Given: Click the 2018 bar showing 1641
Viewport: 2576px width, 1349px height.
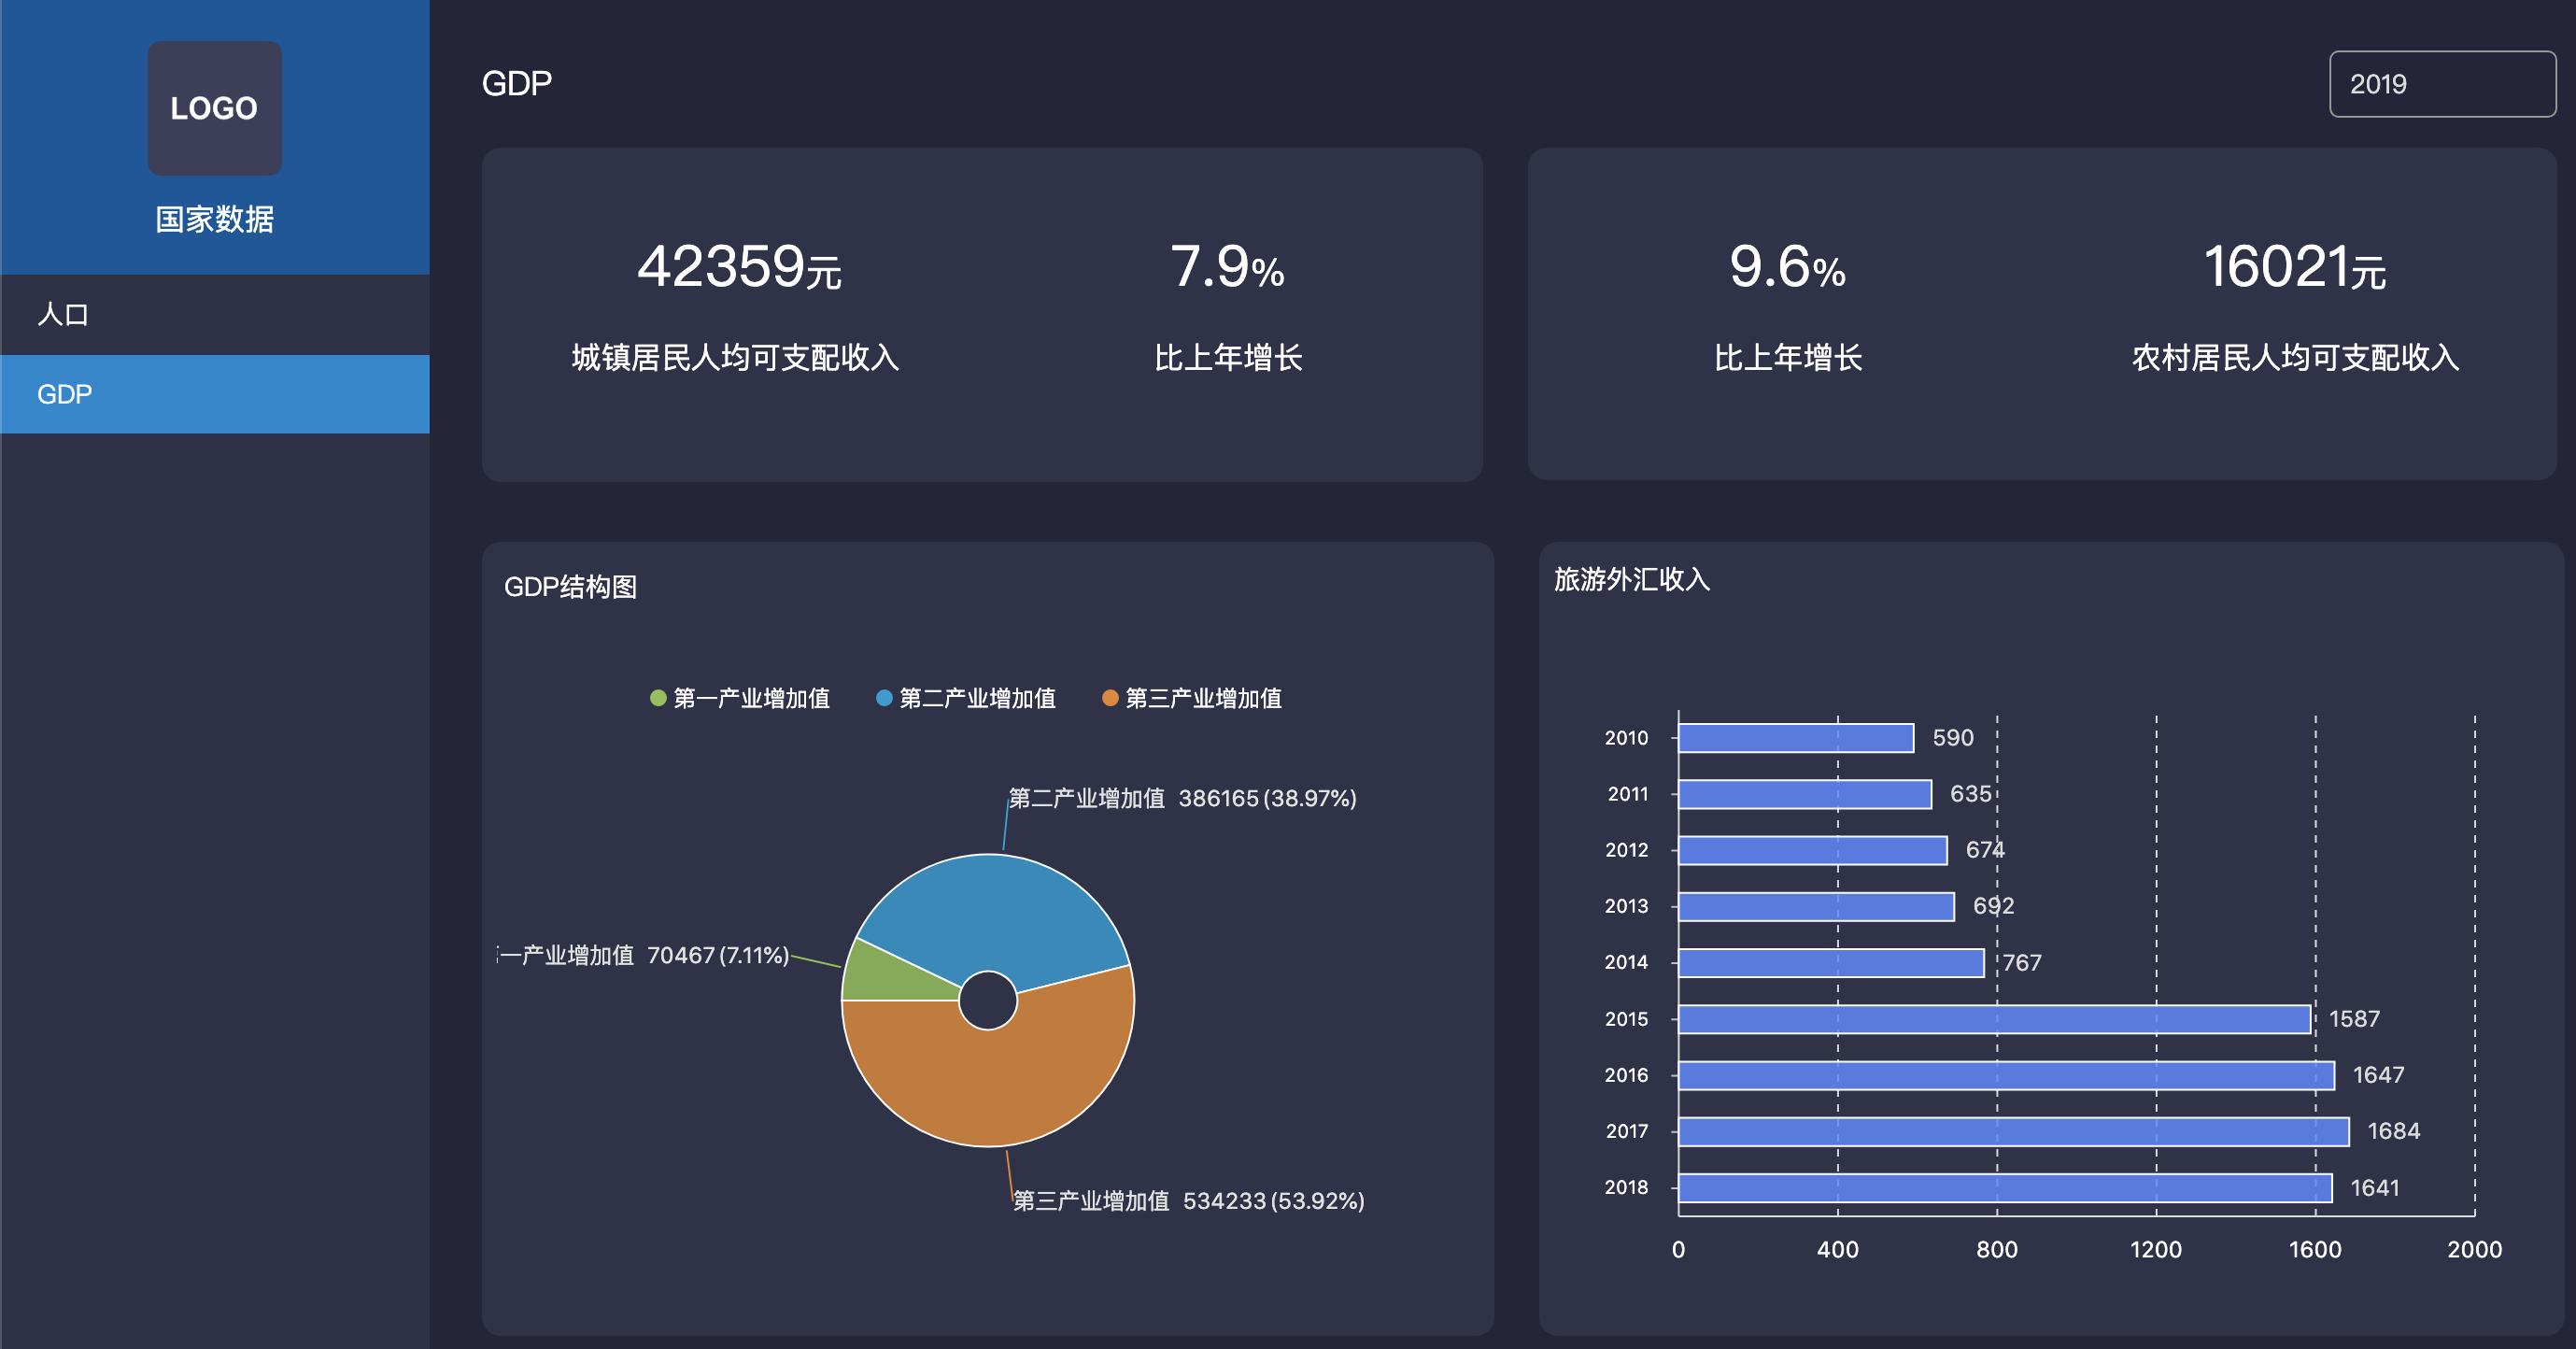Looking at the screenshot, I should 2004,1188.
